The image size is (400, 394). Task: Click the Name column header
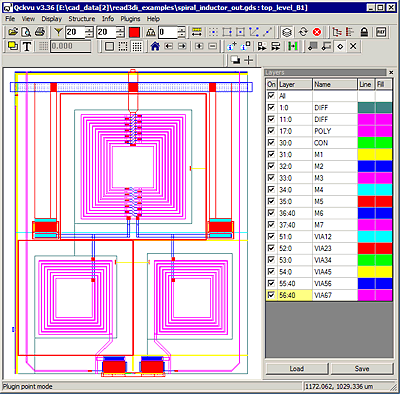(335, 84)
